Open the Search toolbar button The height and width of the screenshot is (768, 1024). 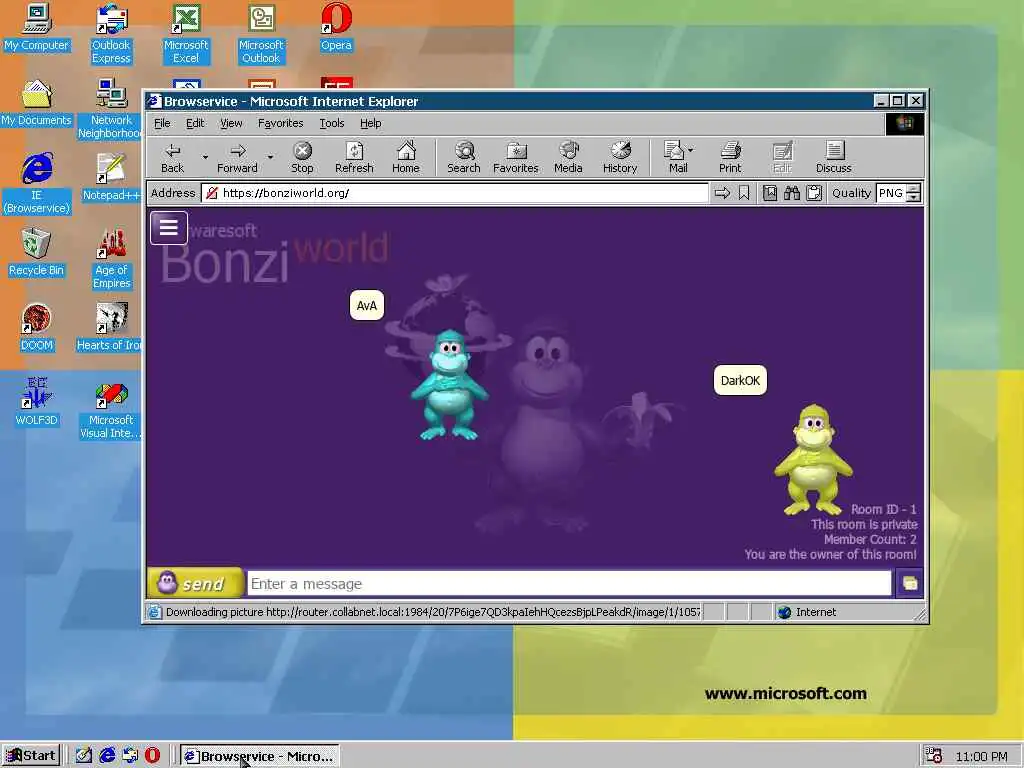464,157
